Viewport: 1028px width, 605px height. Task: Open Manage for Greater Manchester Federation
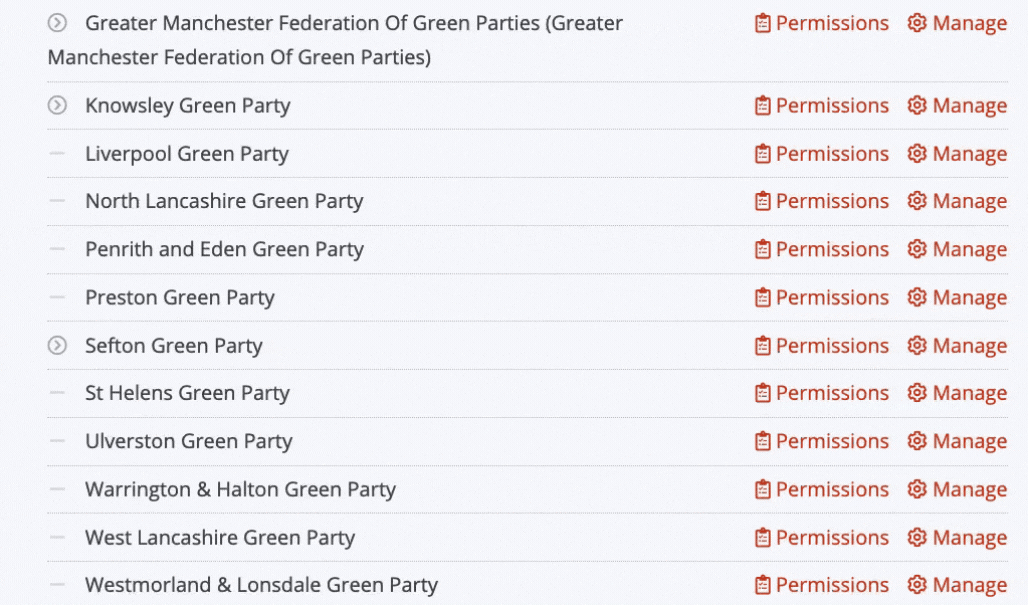point(957,23)
